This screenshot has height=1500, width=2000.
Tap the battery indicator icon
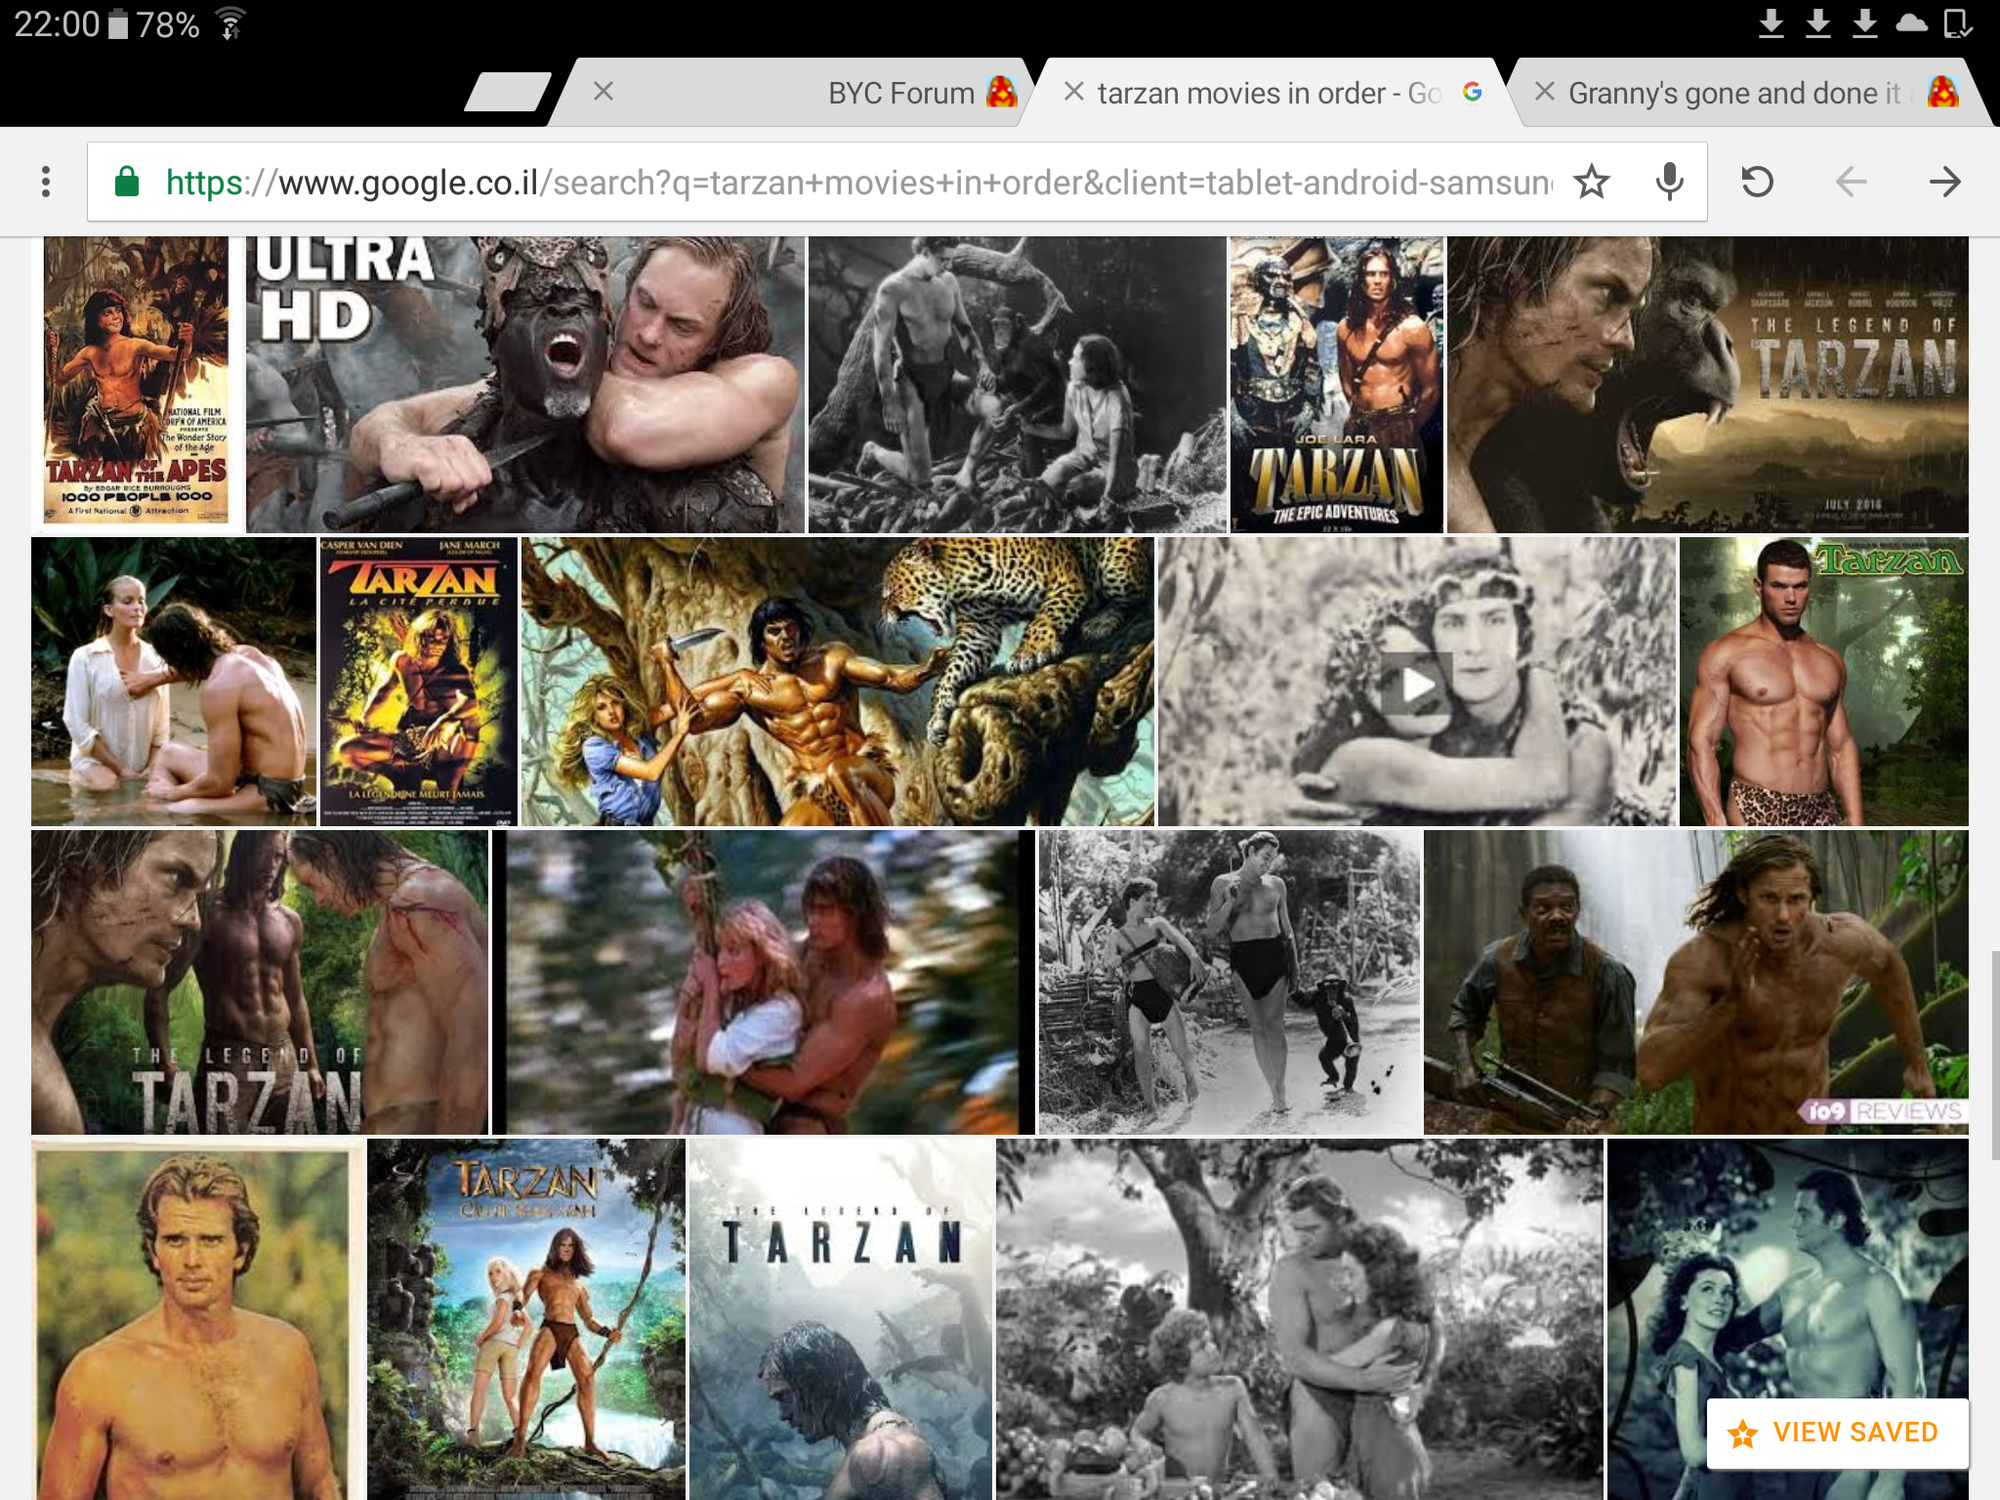[118, 23]
